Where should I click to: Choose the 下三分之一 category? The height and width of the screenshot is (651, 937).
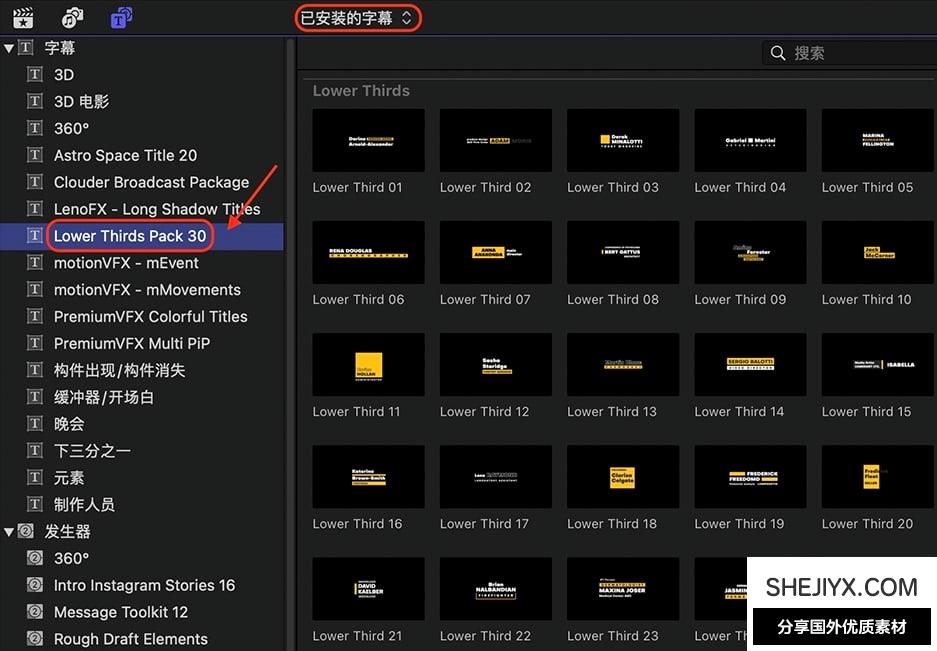92,451
